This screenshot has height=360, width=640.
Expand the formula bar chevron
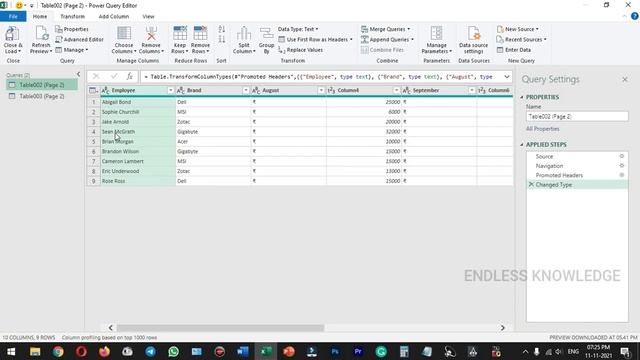(x=507, y=77)
